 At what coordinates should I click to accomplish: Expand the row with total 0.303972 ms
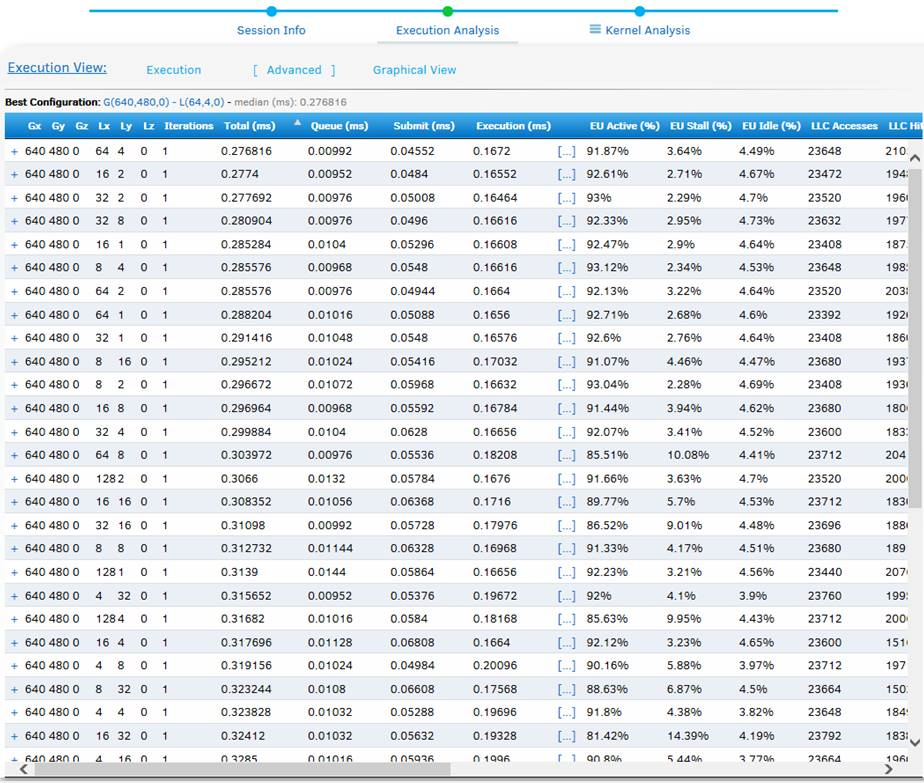click(x=14, y=455)
